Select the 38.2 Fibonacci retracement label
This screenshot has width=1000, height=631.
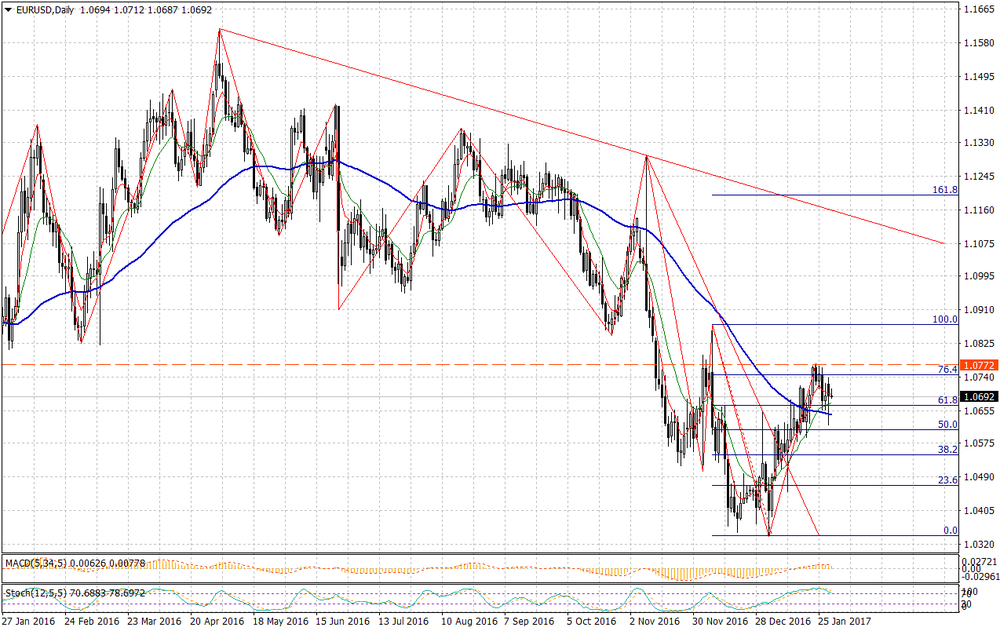coord(948,449)
